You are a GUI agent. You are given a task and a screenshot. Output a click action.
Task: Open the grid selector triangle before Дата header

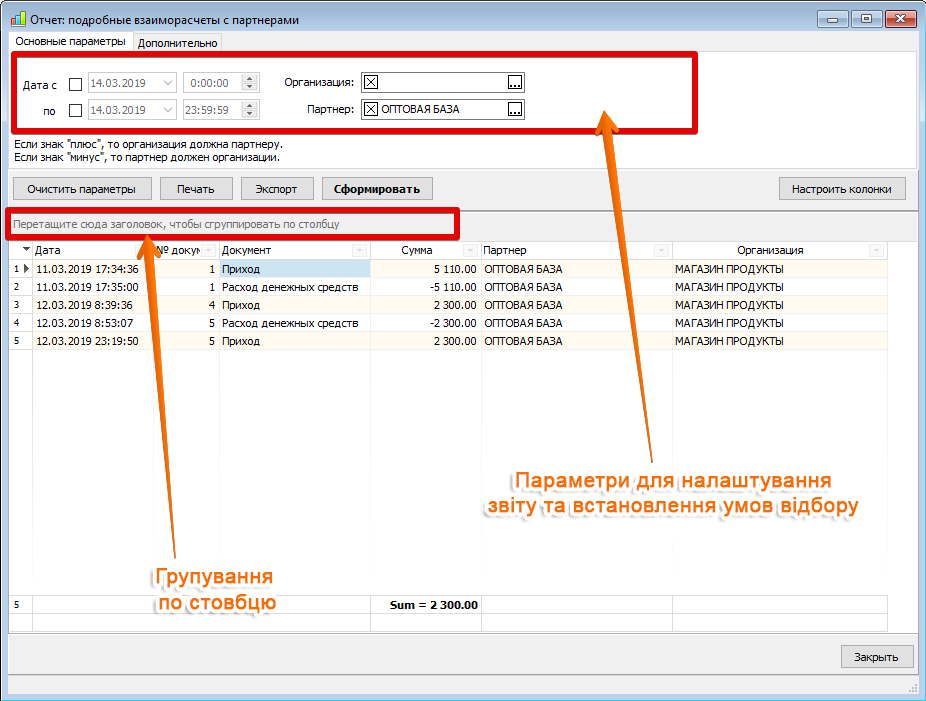pyautogui.click(x=26, y=249)
